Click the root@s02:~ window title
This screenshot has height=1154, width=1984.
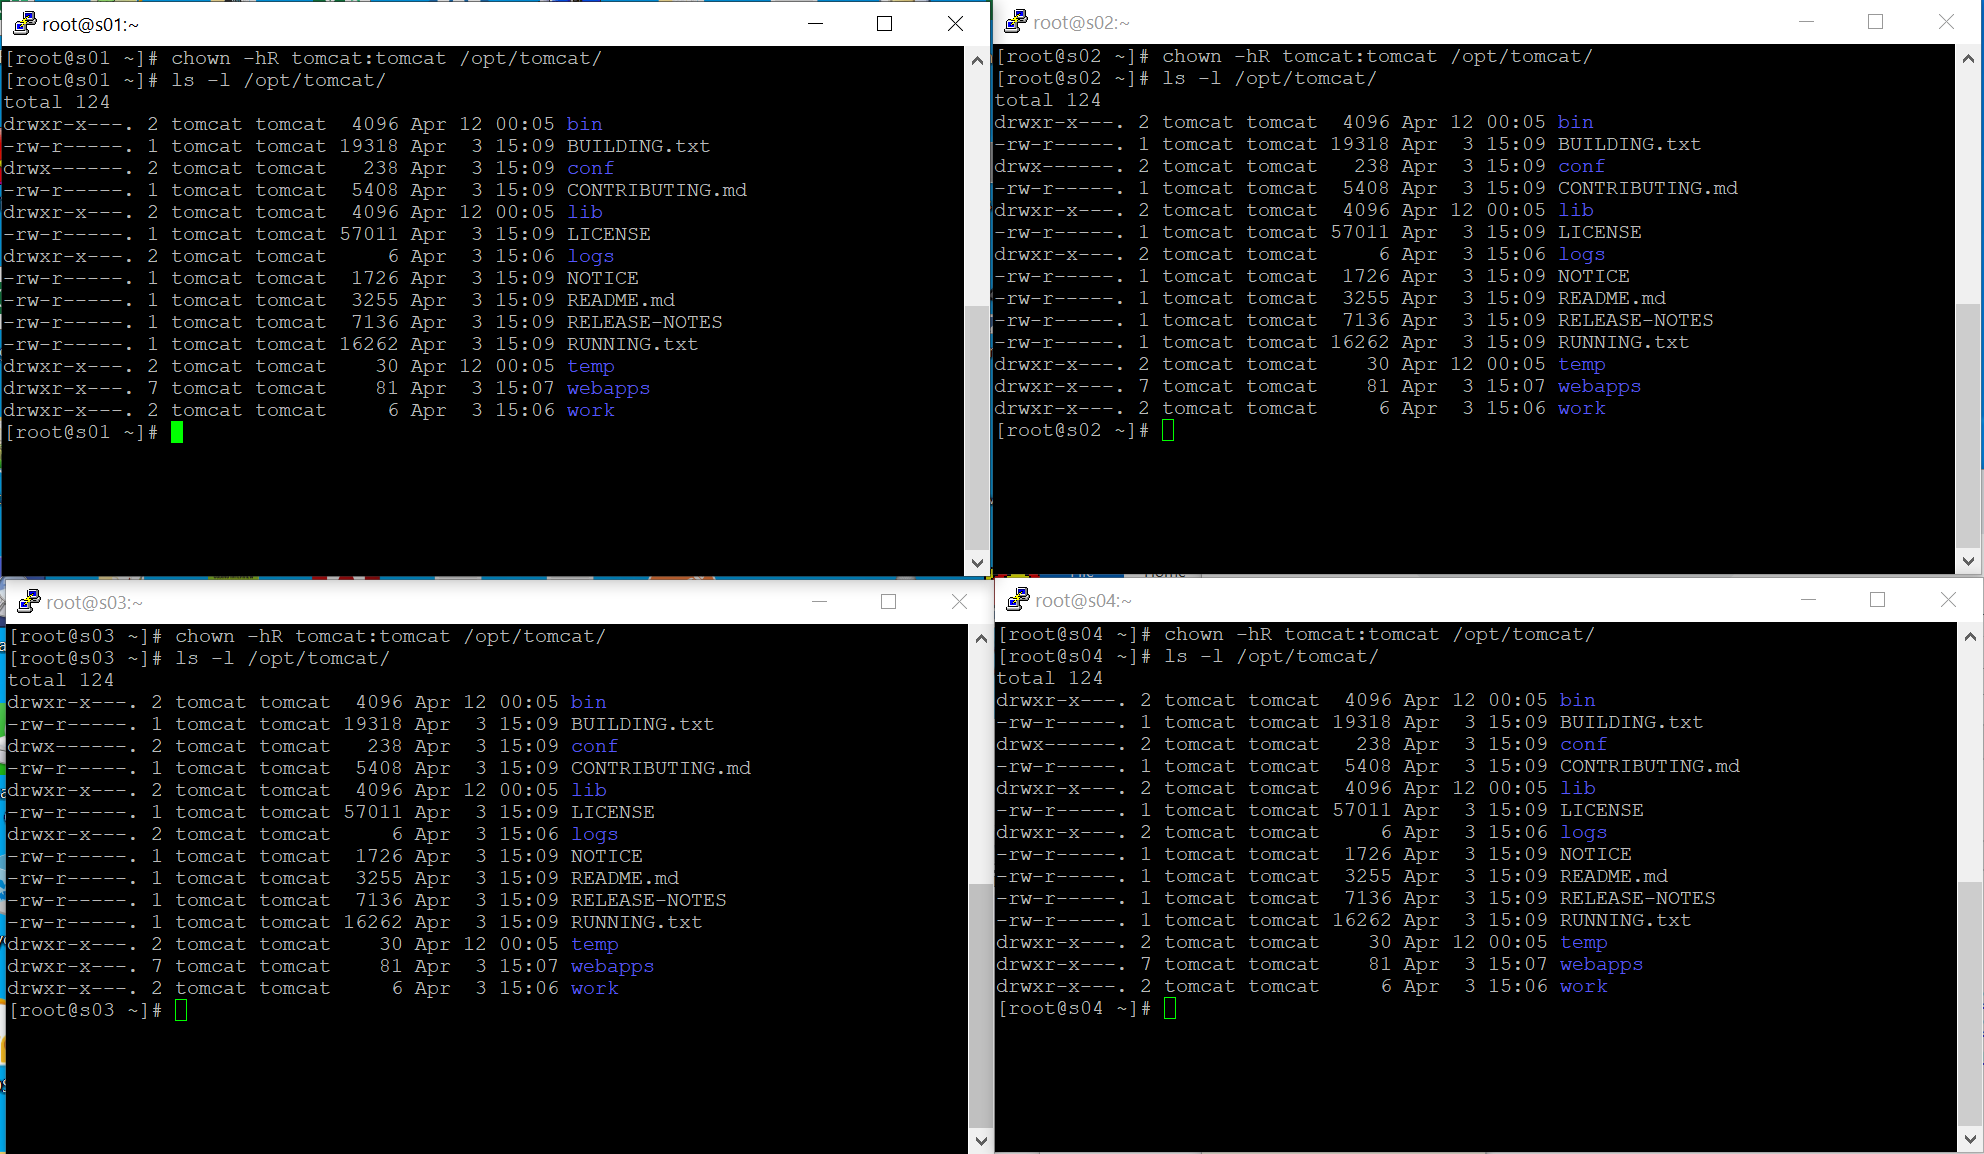point(1082,22)
